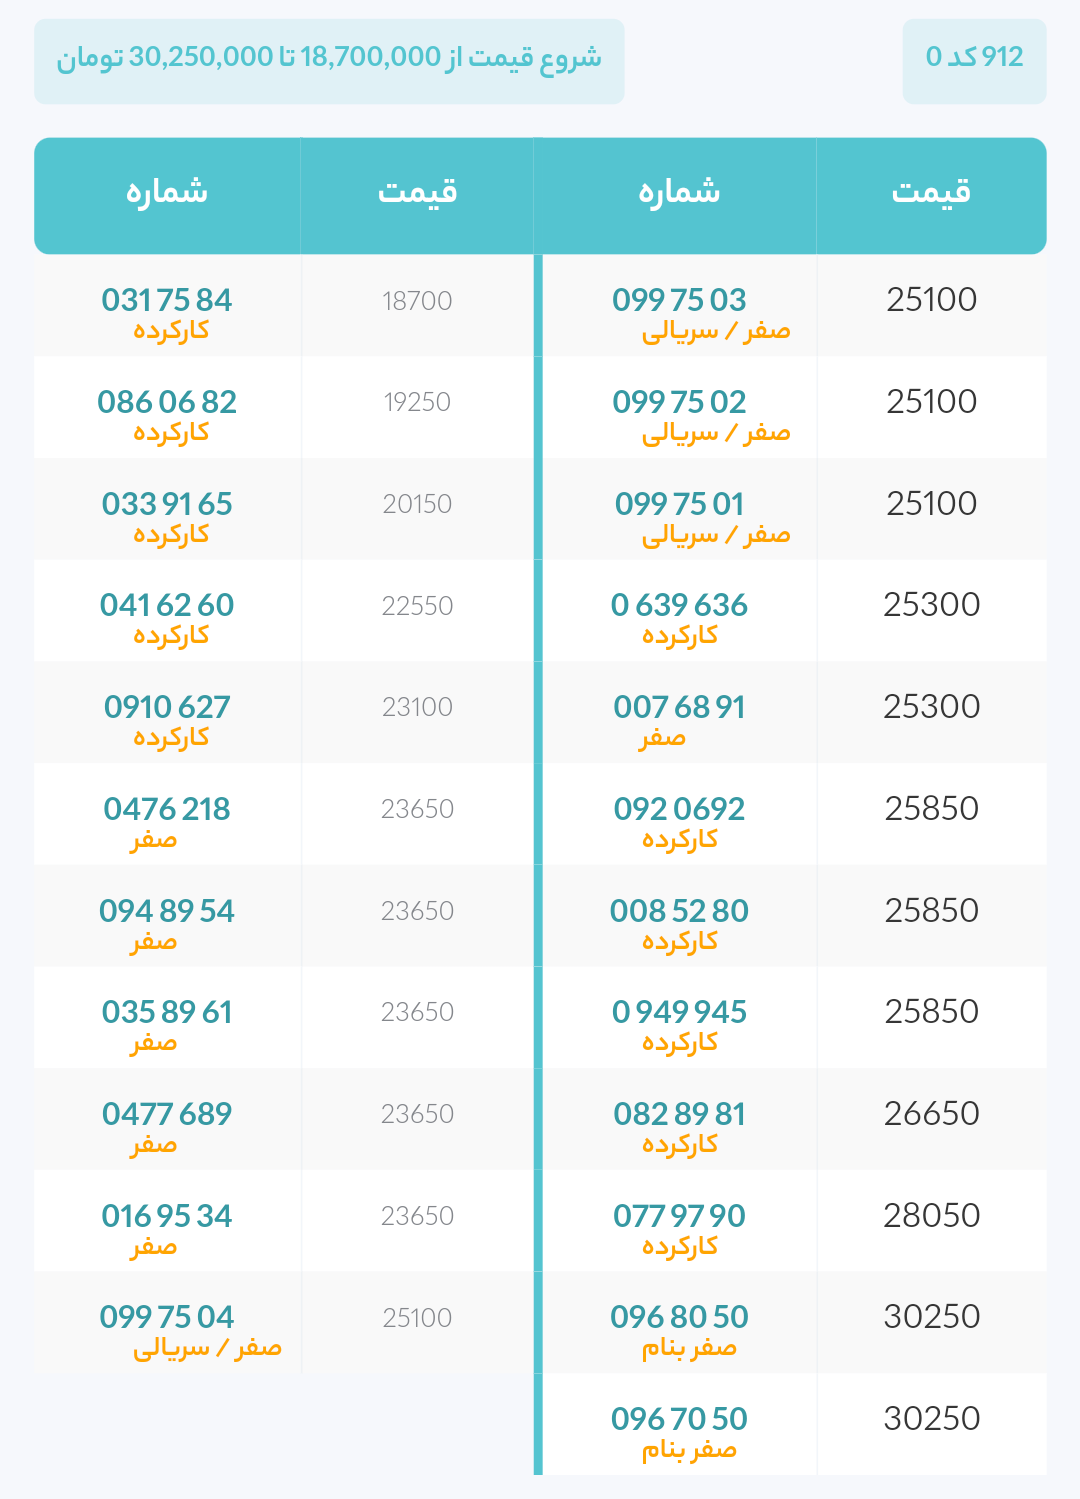The image size is (1080, 1499).
Task: Select number 016 95 34
Action: 167,1216
